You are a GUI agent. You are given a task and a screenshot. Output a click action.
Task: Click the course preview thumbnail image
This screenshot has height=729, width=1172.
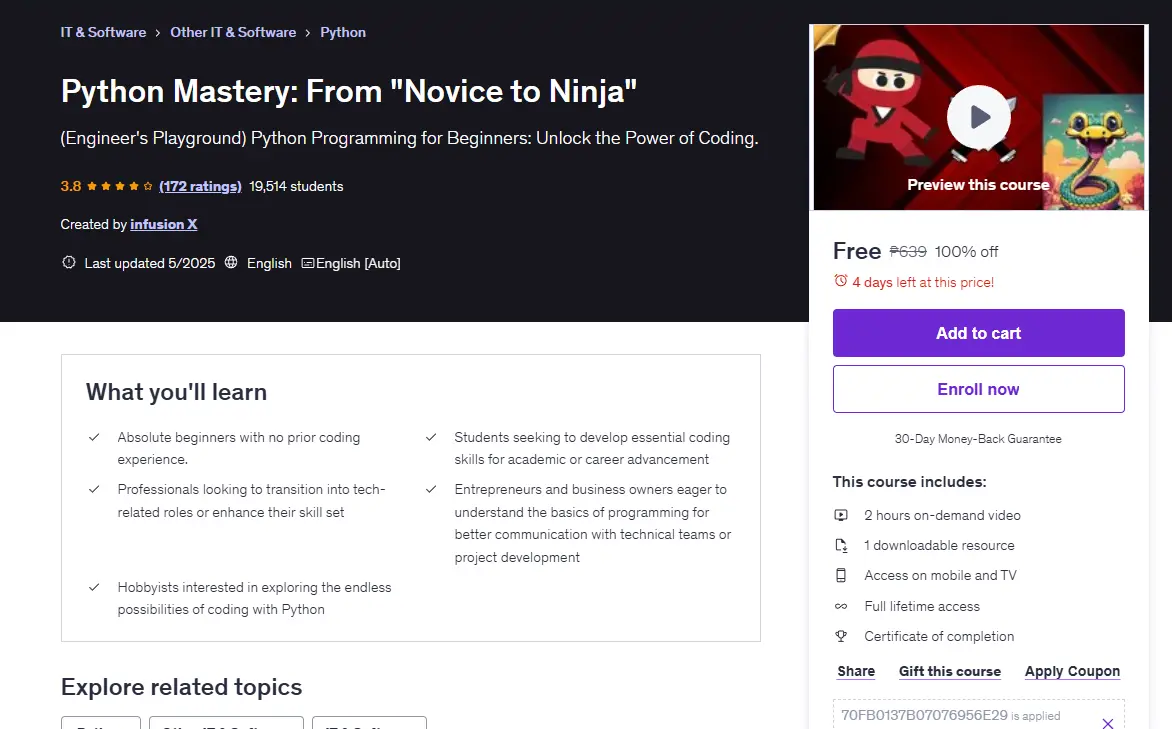tap(978, 117)
